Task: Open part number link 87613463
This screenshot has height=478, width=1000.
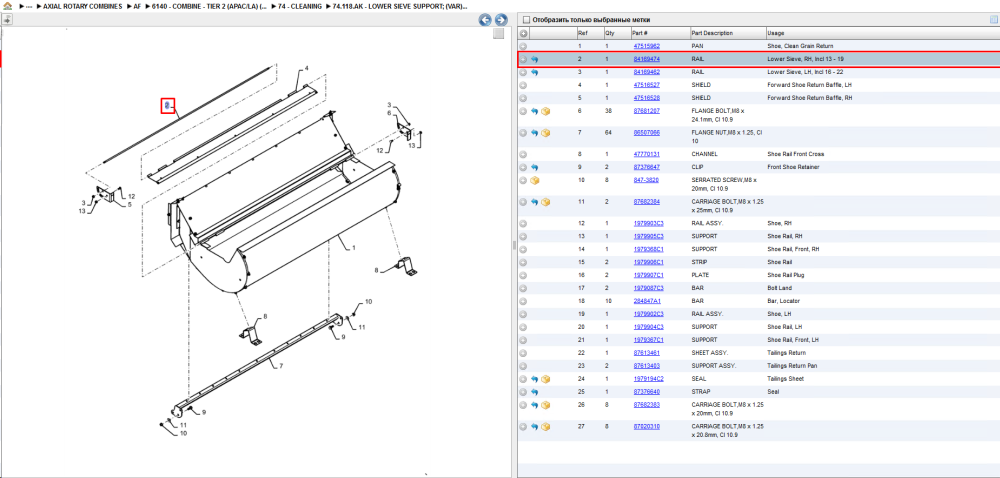Action: coord(646,366)
